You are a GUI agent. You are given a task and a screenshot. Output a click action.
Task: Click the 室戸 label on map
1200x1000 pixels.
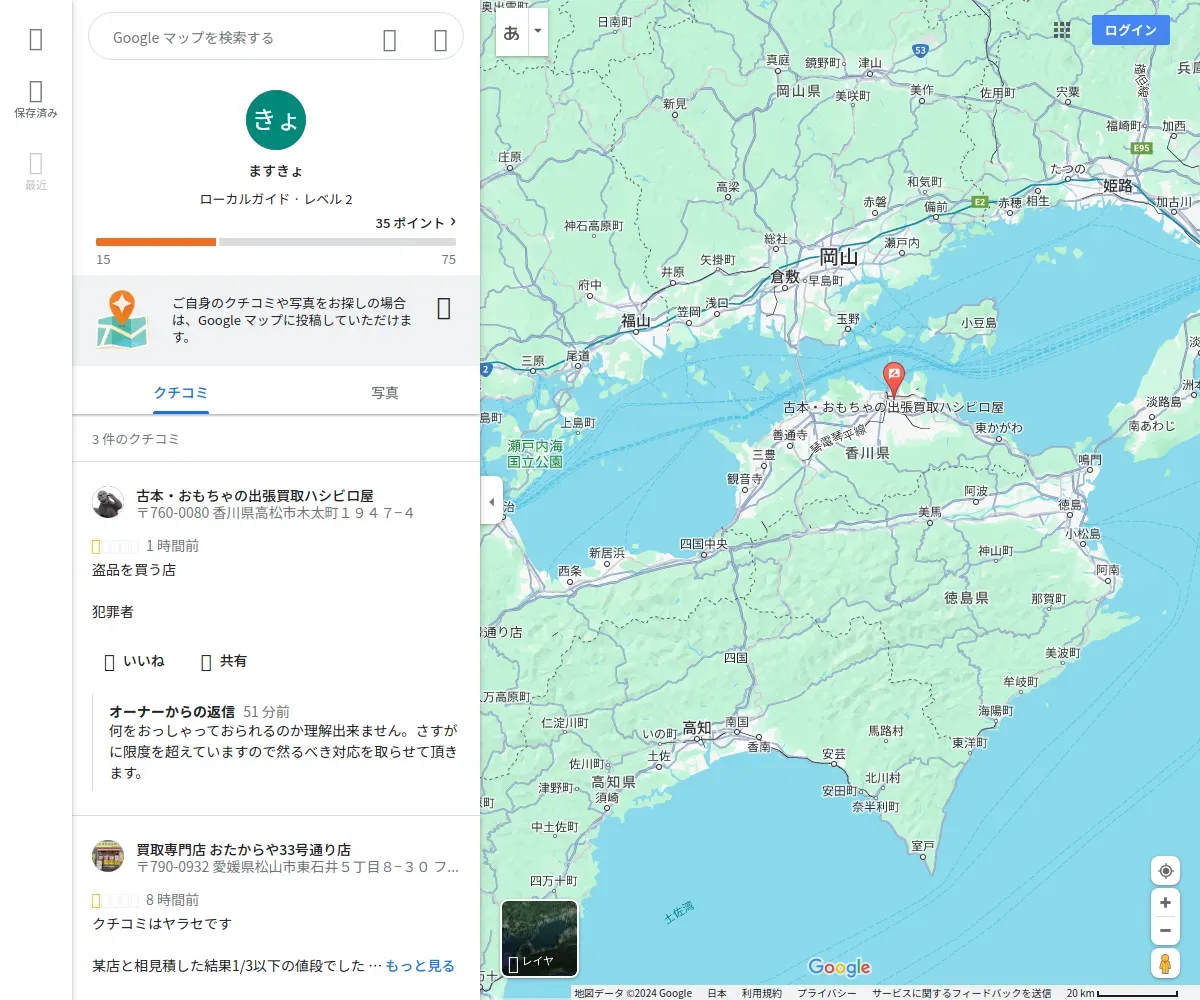pos(922,846)
